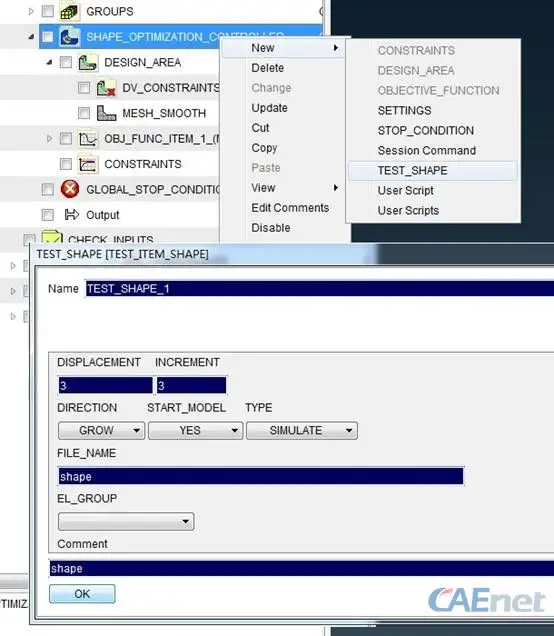The height and width of the screenshot is (636, 554).
Task: Click the INCREMENT input field
Action: click(191, 385)
